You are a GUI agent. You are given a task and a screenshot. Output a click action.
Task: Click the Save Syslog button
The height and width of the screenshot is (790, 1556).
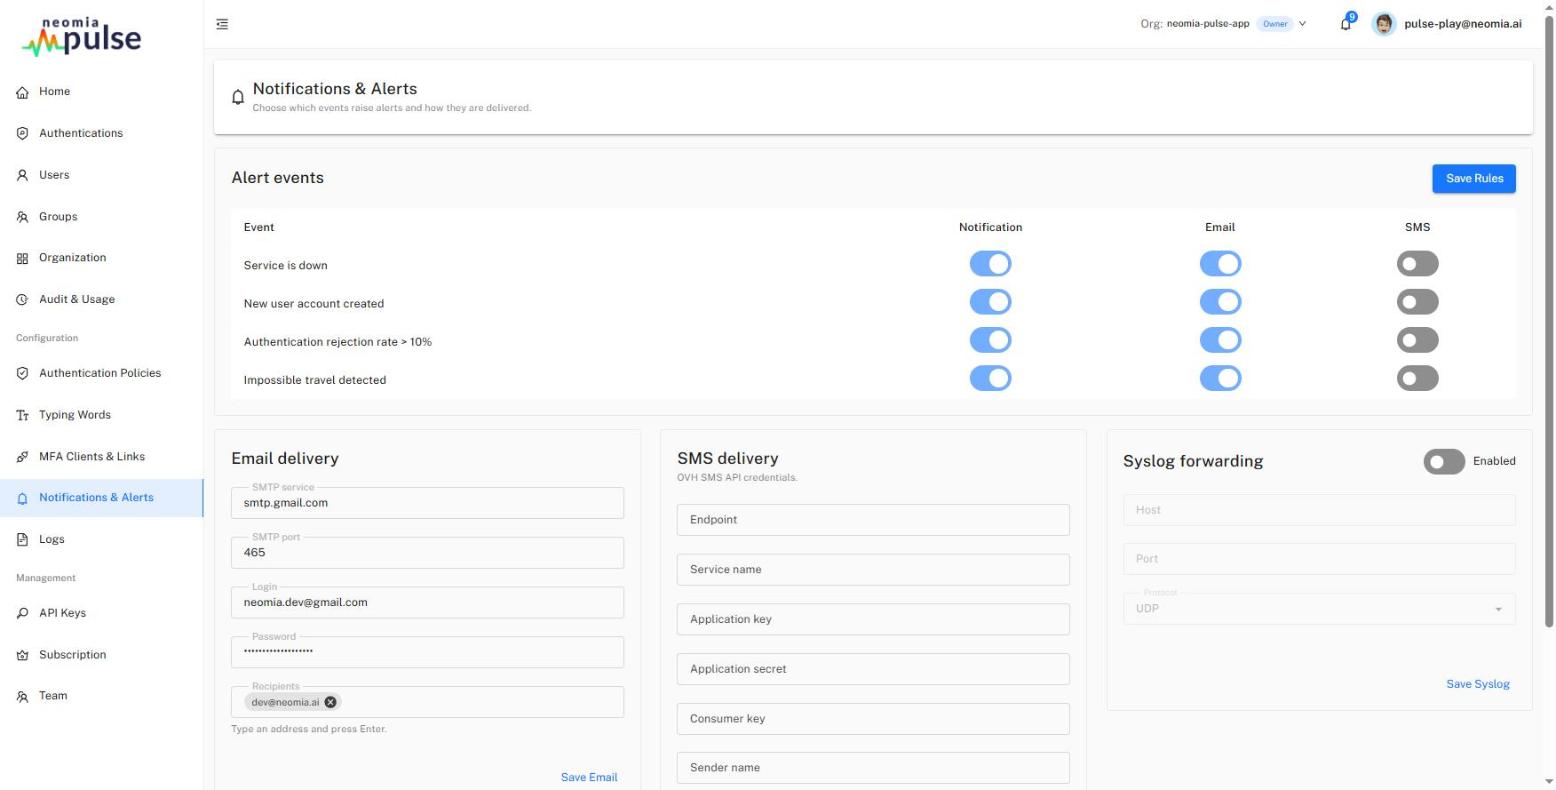click(1478, 684)
